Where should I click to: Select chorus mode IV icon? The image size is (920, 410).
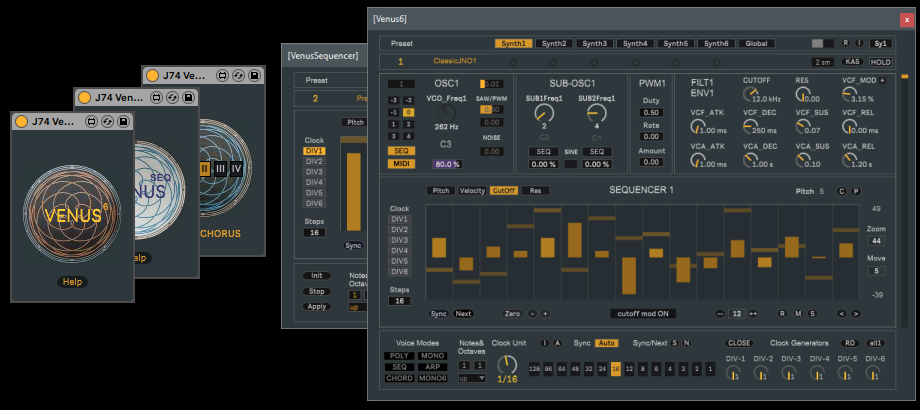[237, 169]
